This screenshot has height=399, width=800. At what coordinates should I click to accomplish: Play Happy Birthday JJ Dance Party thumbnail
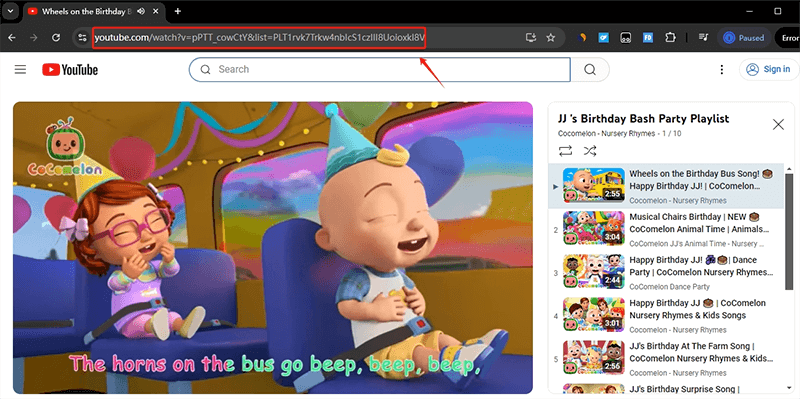594,271
